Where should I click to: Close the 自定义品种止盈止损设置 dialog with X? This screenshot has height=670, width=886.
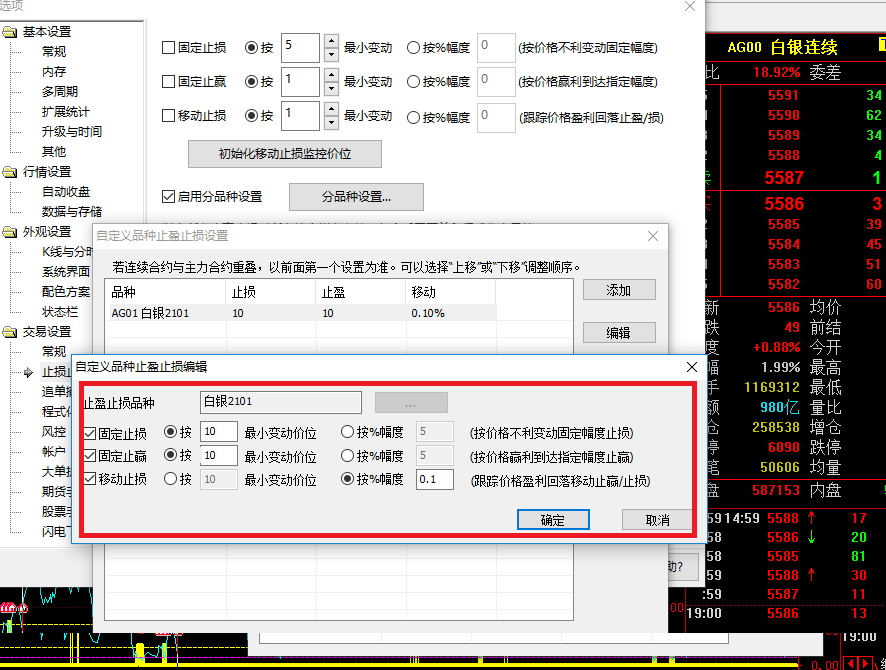click(x=653, y=236)
